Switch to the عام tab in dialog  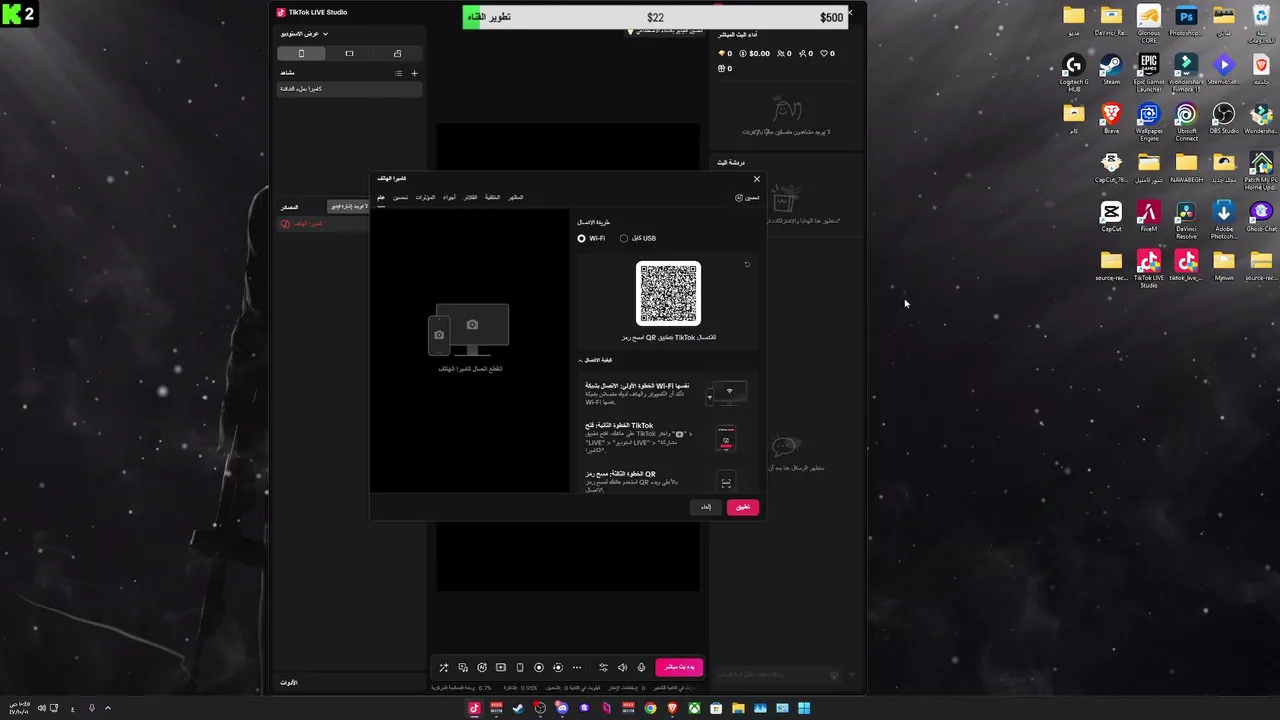click(x=381, y=197)
